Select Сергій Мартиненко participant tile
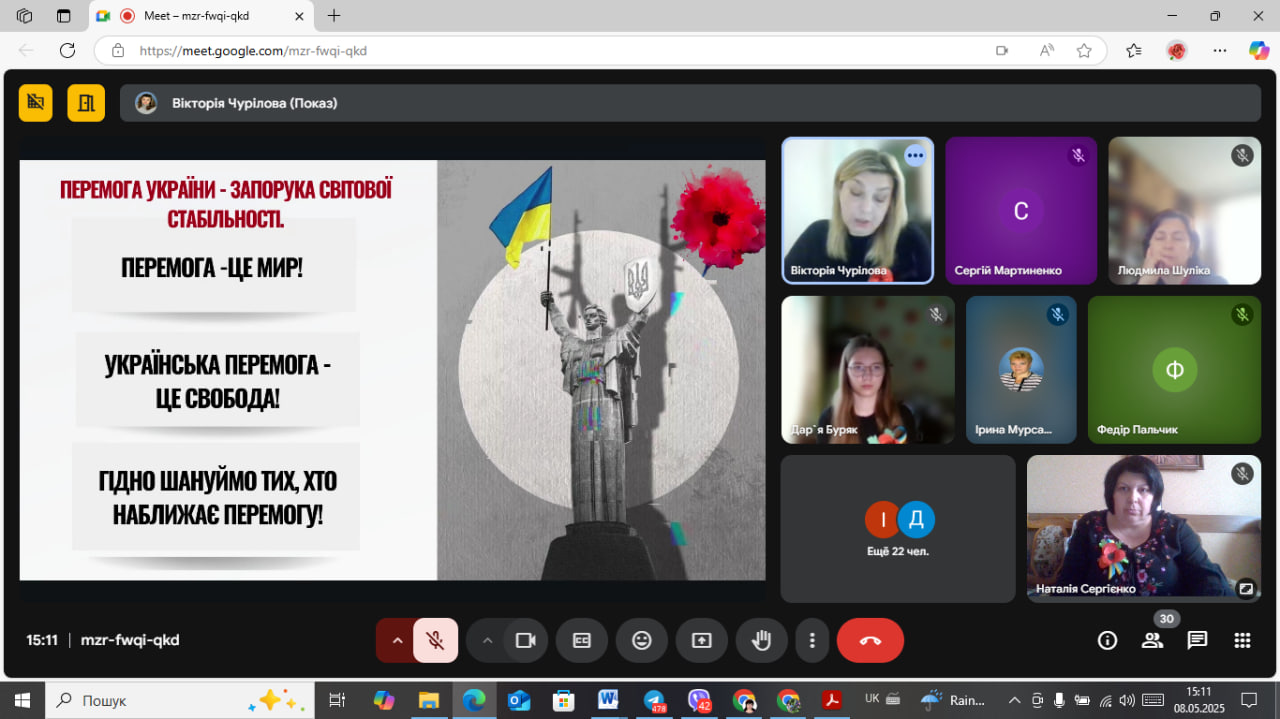1280x719 pixels. 1021,211
